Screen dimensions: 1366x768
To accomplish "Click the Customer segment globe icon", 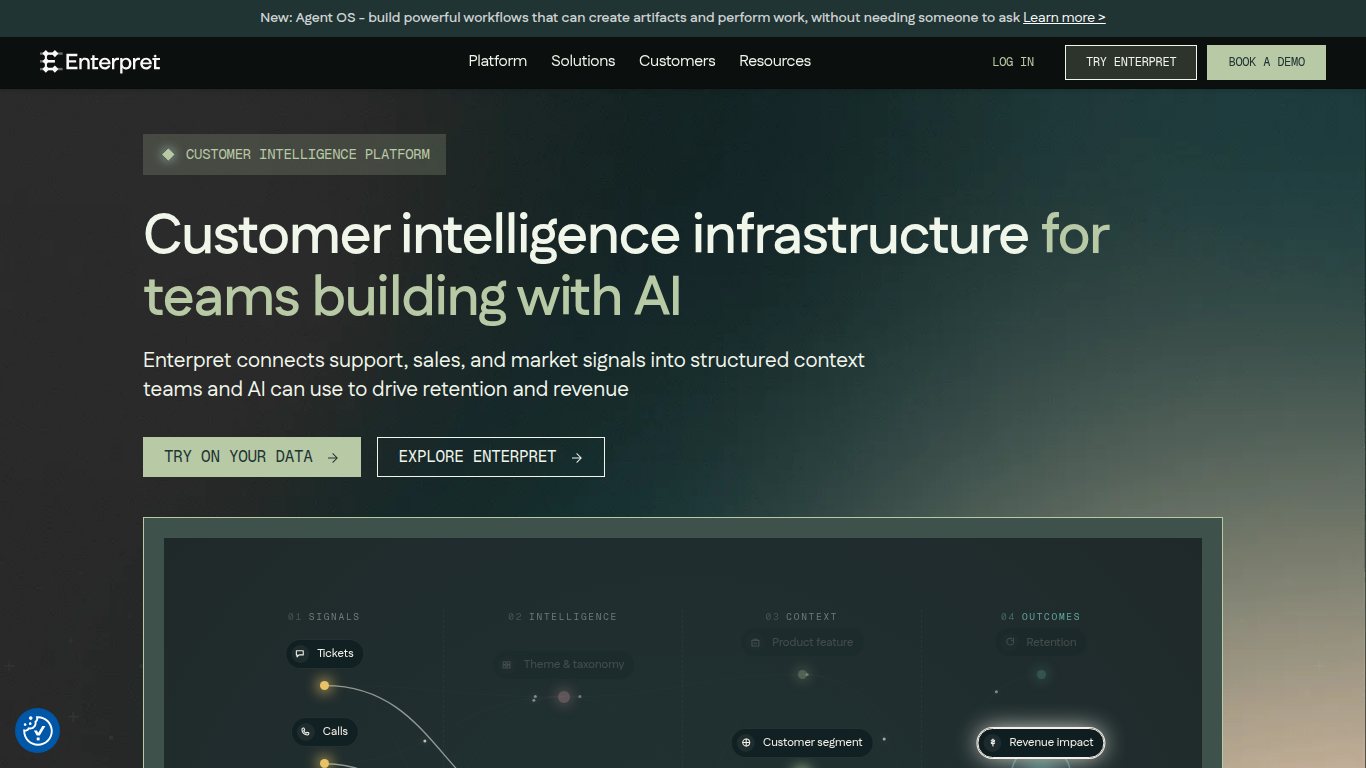I will click(746, 743).
